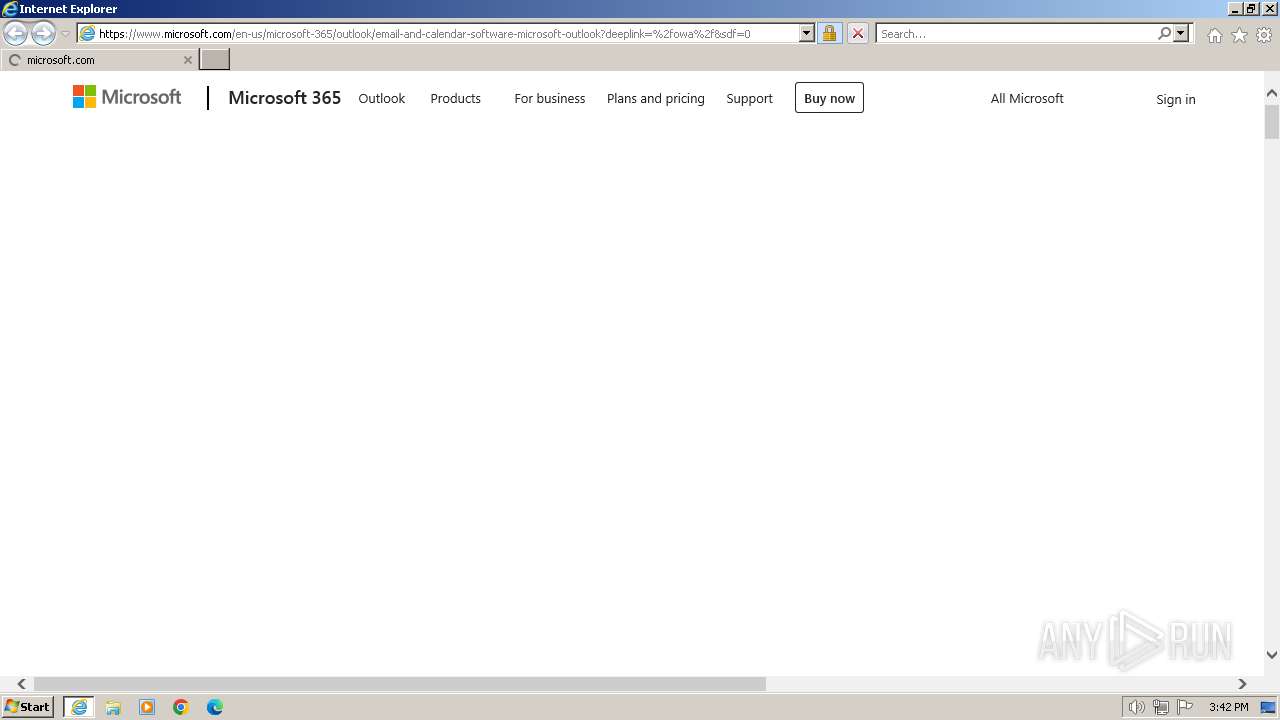Expand the All Microsoft menu
Image resolution: width=1280 pixels, height=720 pixels.
tap(1027, 98)
